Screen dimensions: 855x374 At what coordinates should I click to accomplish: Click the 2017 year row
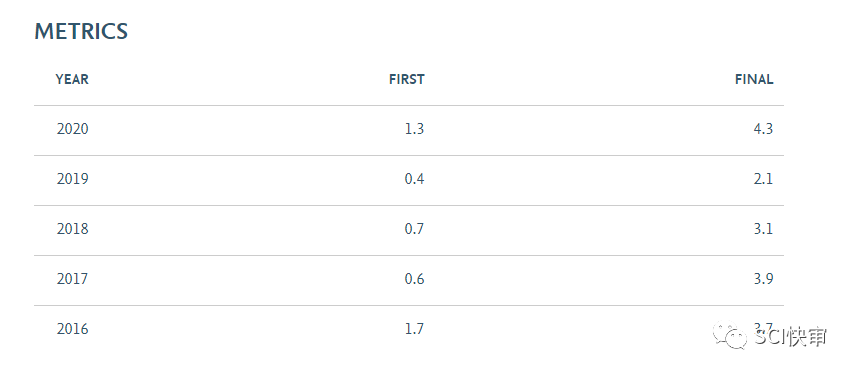[409, 280]
